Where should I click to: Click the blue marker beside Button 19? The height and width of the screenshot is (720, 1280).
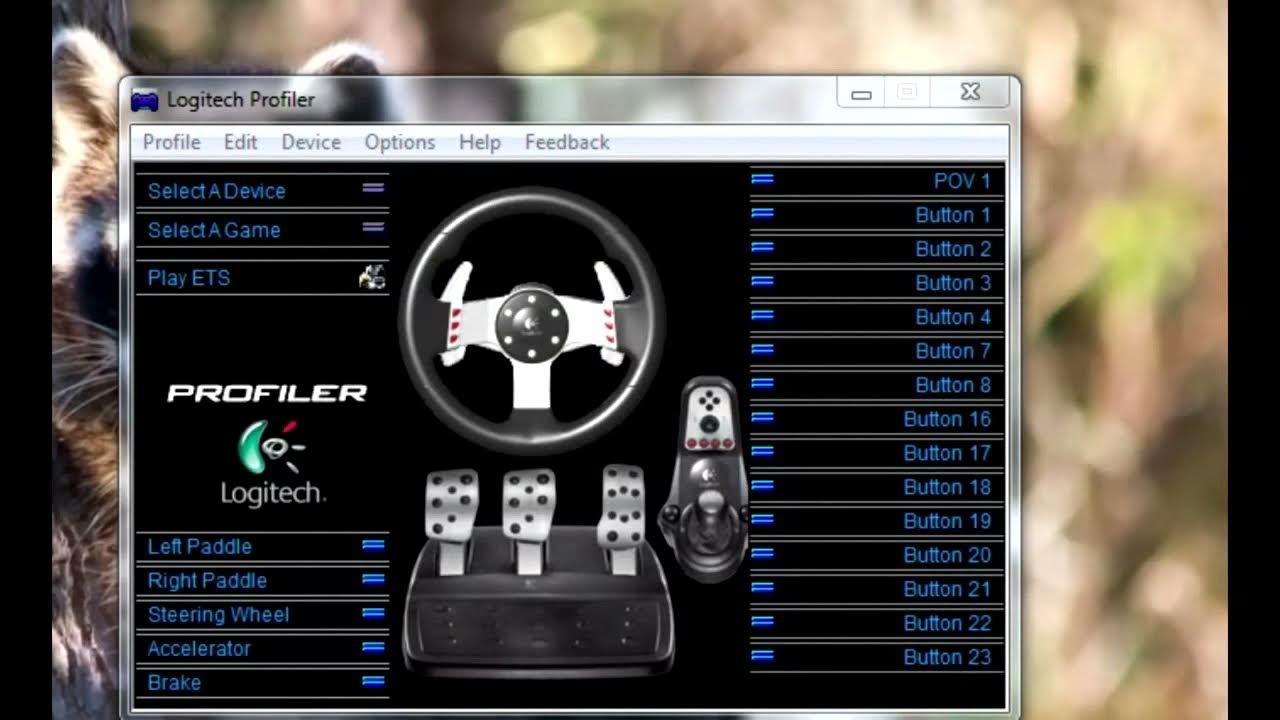[762, 519]
